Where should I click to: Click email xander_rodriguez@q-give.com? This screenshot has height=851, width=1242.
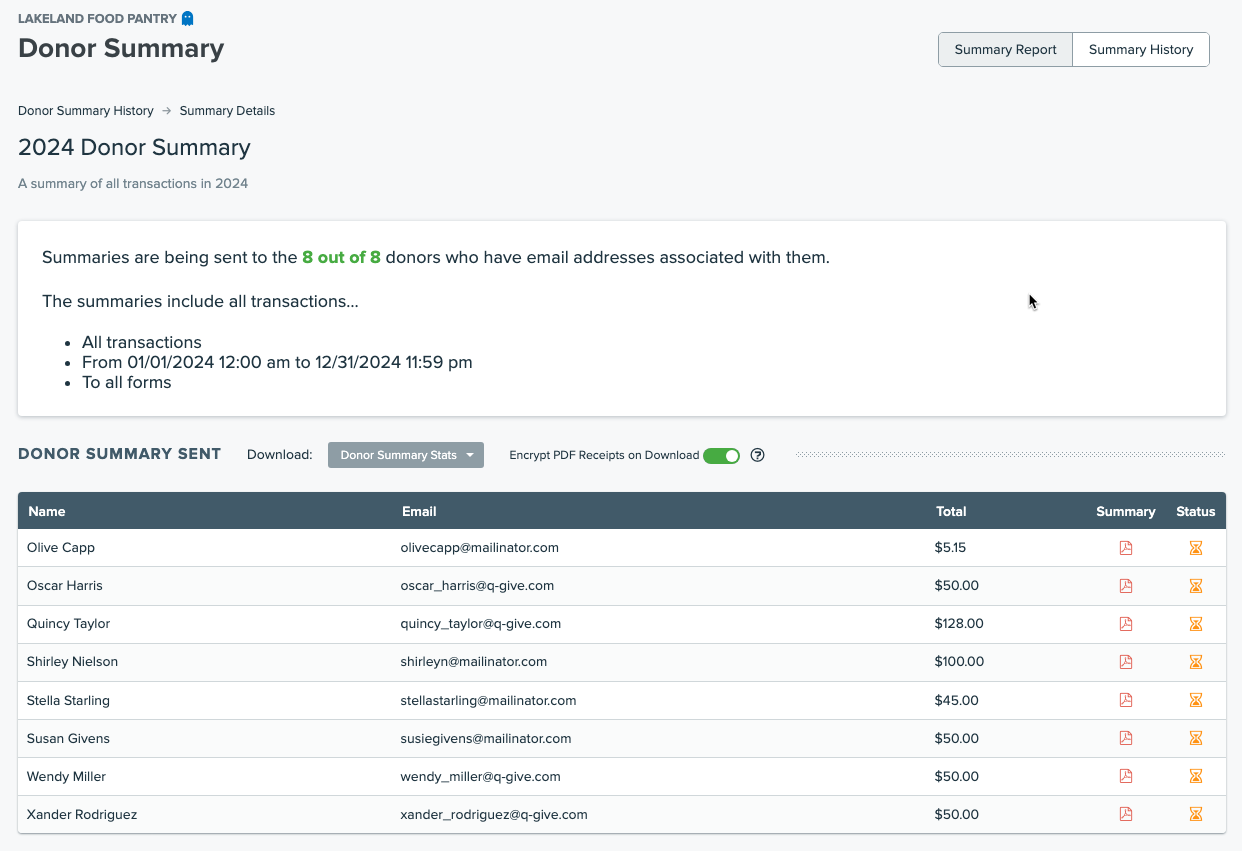point(494,814)
